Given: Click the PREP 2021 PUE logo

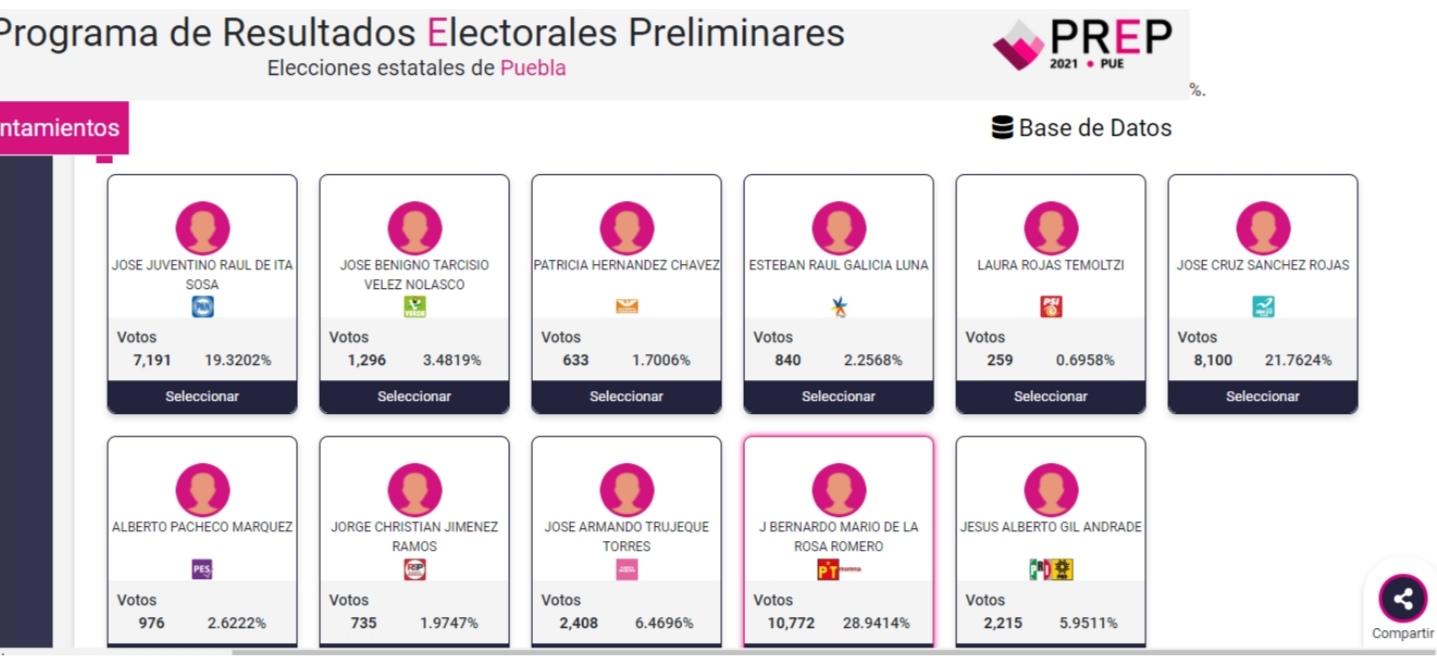Looking at the screenshot, I should (1082, 45).
